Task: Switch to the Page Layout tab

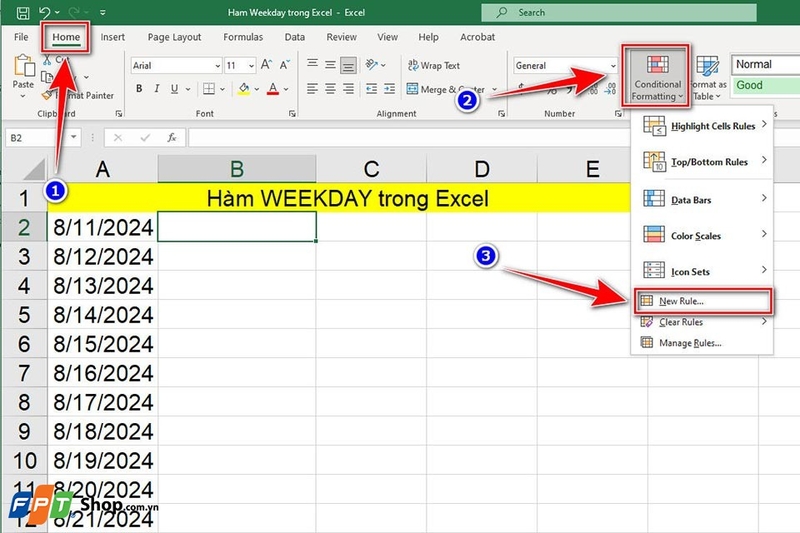Action: point(174,37)
